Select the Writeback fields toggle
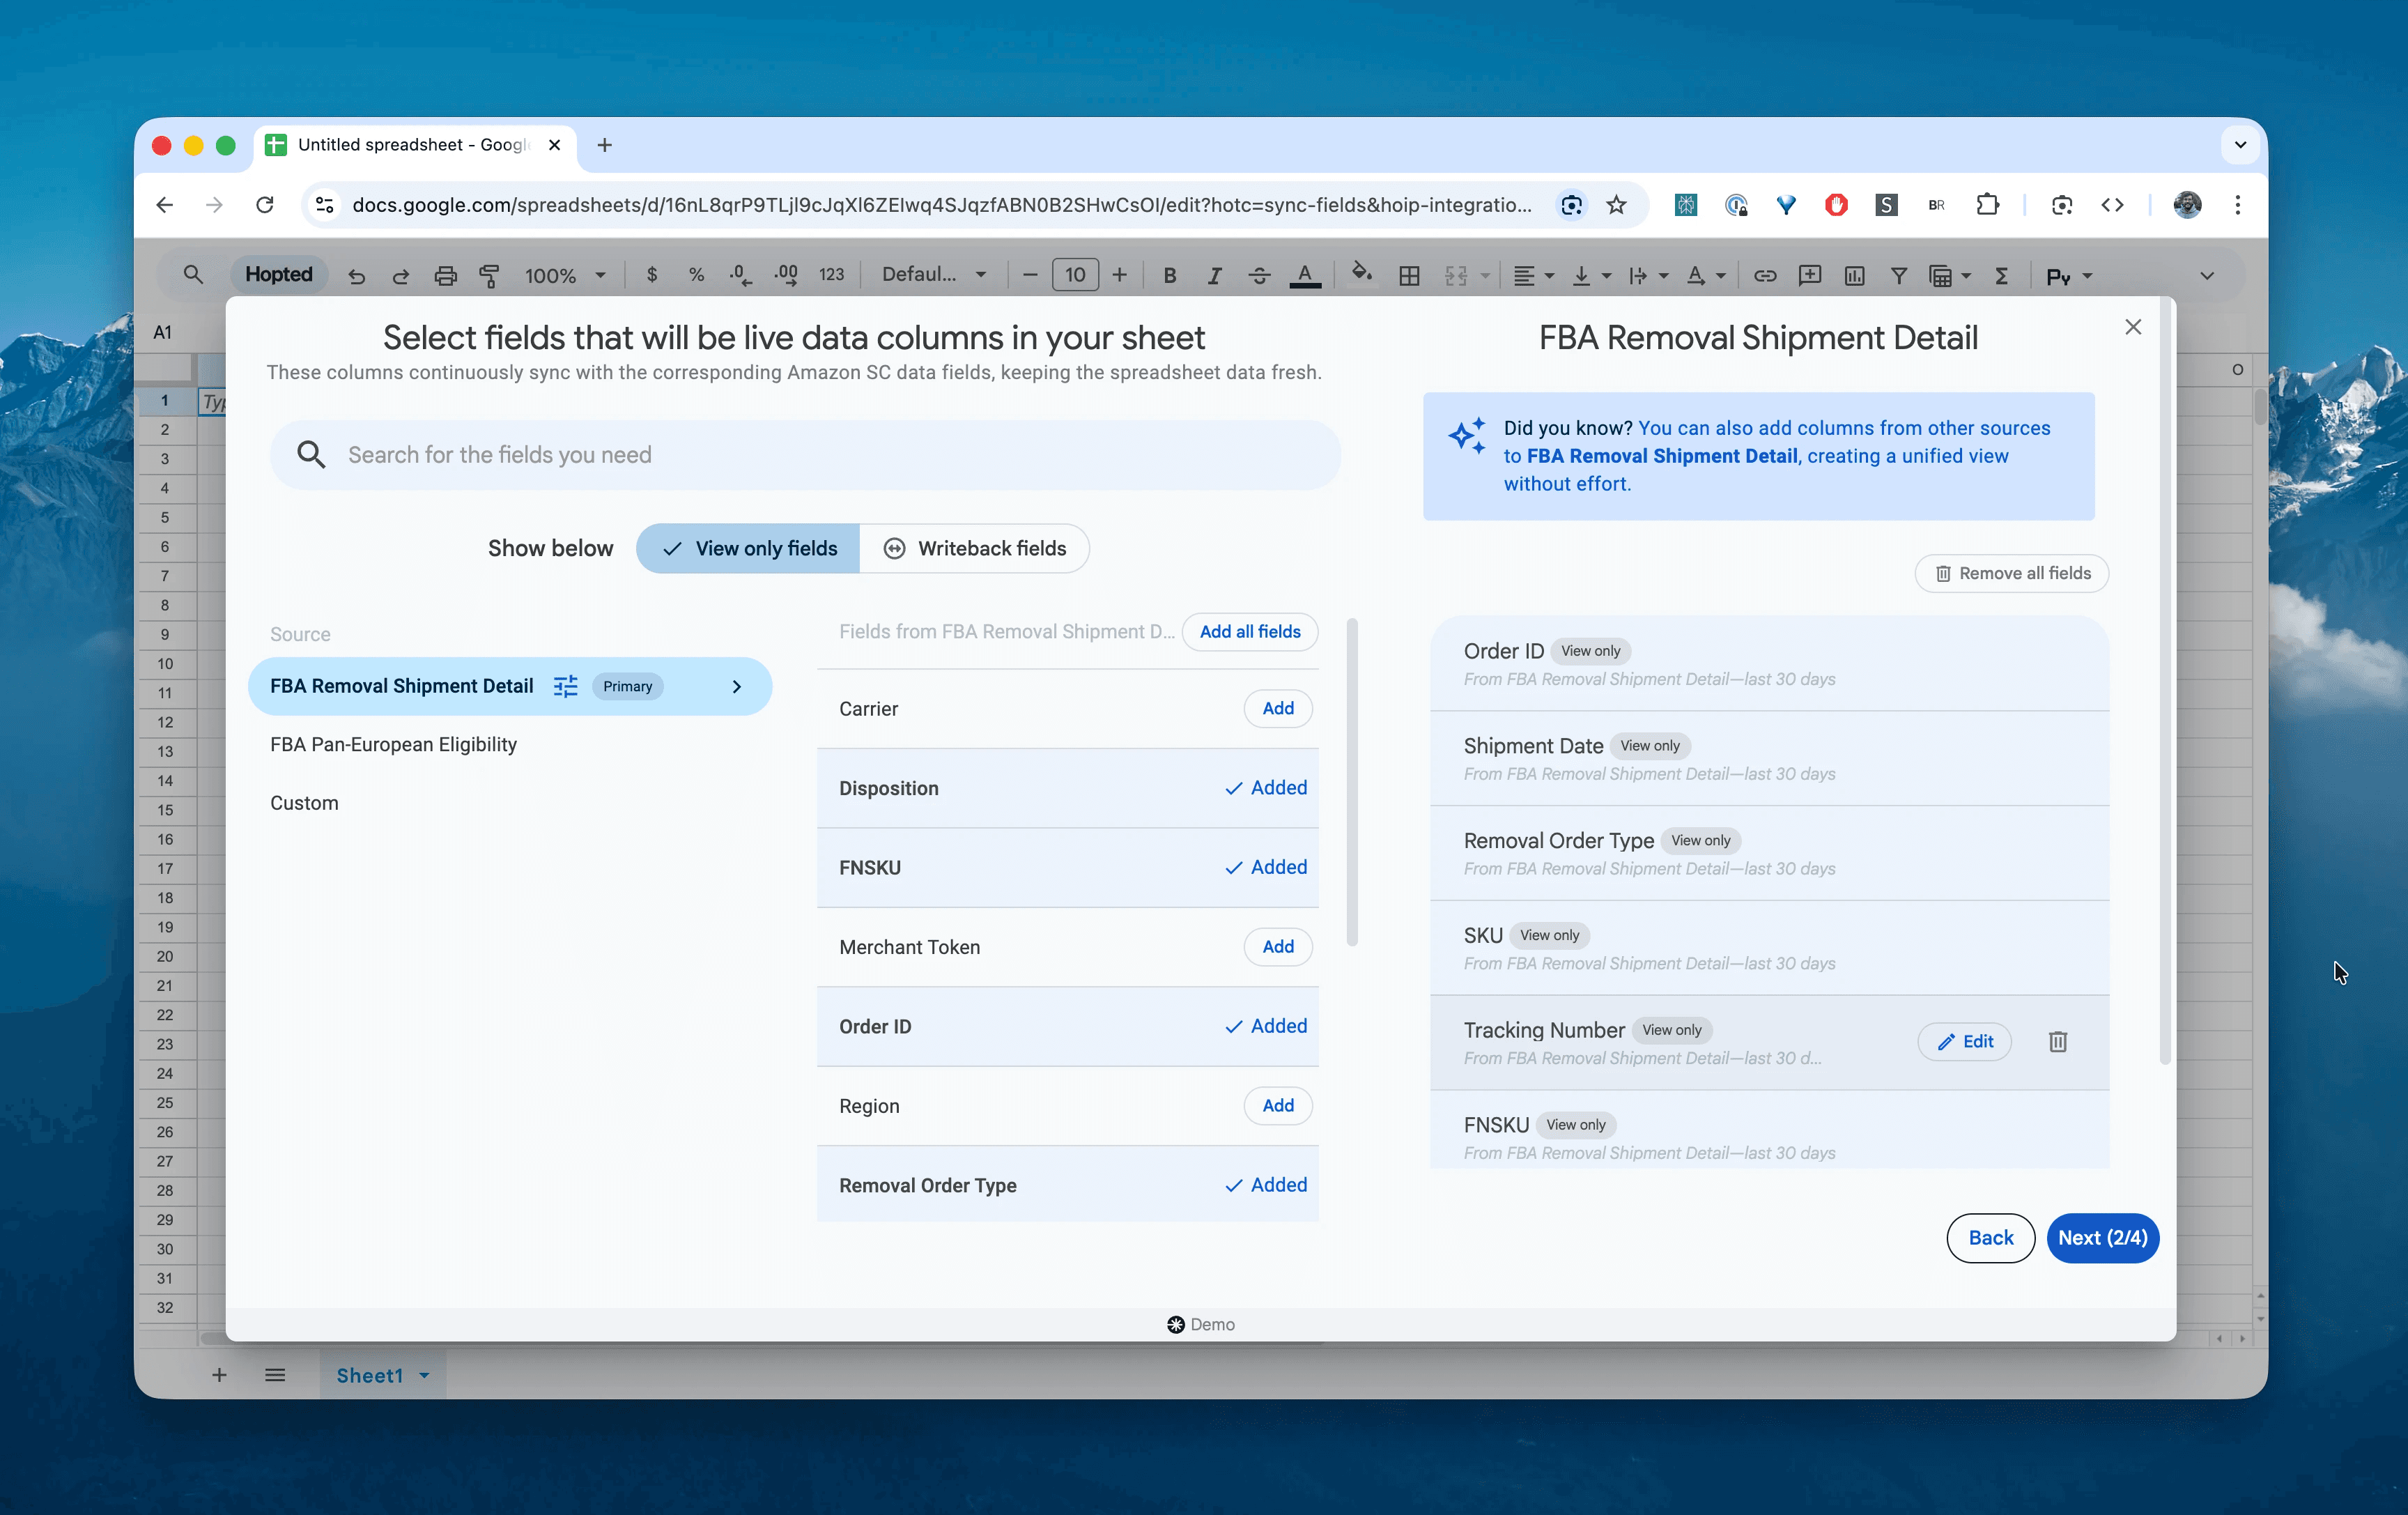 974,549
